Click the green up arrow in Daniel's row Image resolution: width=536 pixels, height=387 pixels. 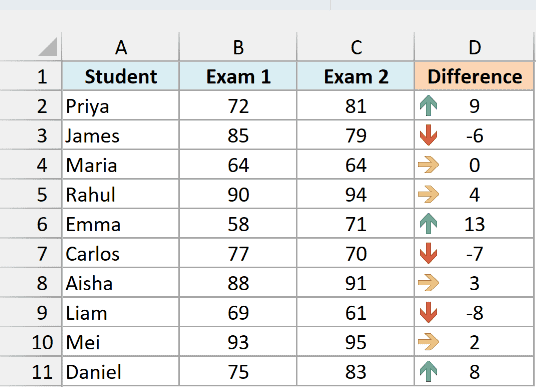[428, 372]
